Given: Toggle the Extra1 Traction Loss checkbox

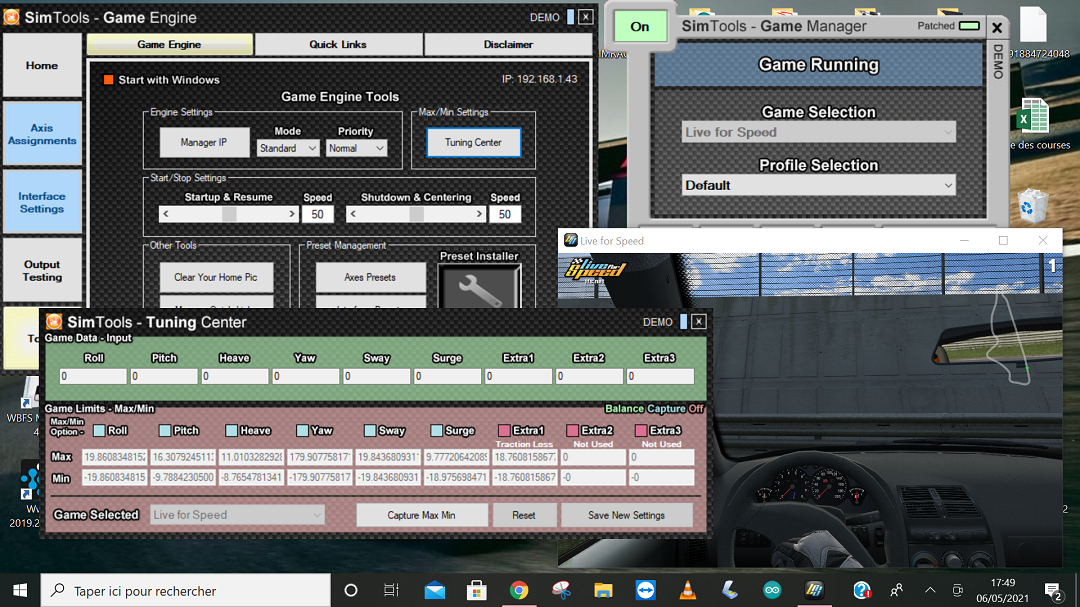Looking at the screenshot, I should (x=504, y=430).
